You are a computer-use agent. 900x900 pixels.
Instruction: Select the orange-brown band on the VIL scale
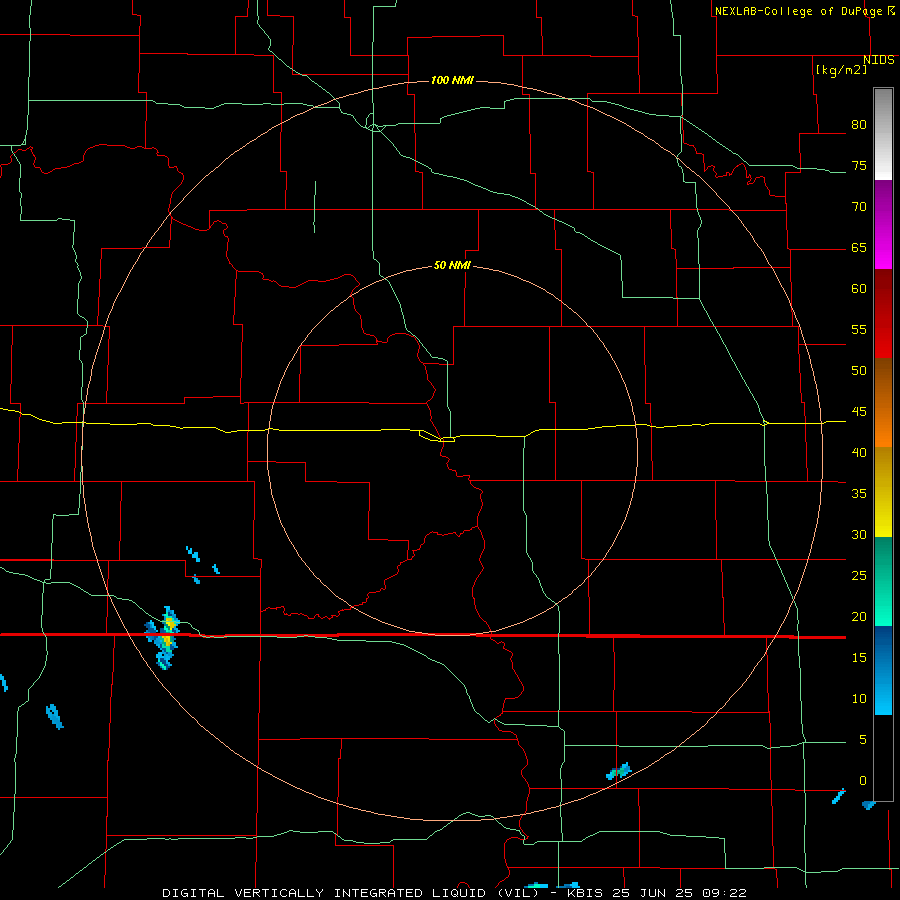(x=883, y=402)
